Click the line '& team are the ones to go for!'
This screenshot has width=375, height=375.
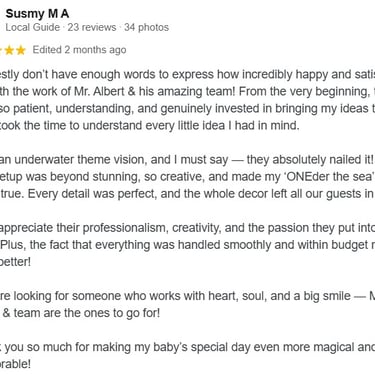point(81,313)
